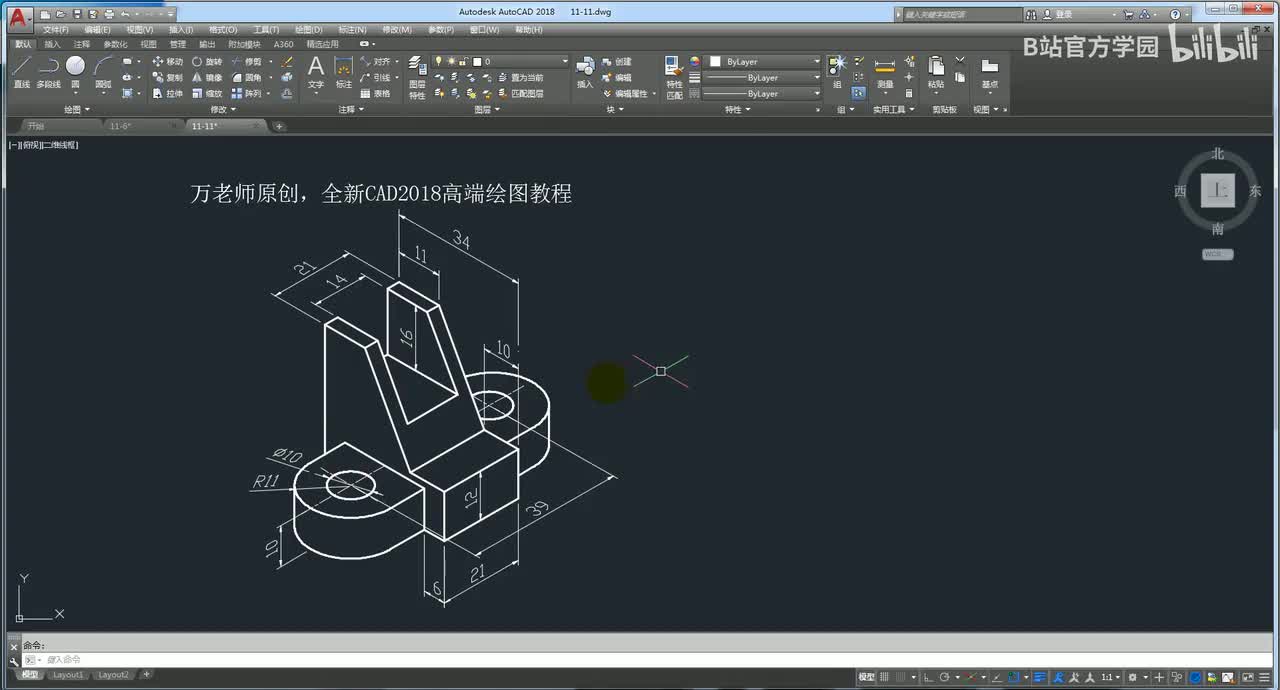Toggle ortho mode in status bar
This screenshot has width=1280, height=690.
click(928, 677)
